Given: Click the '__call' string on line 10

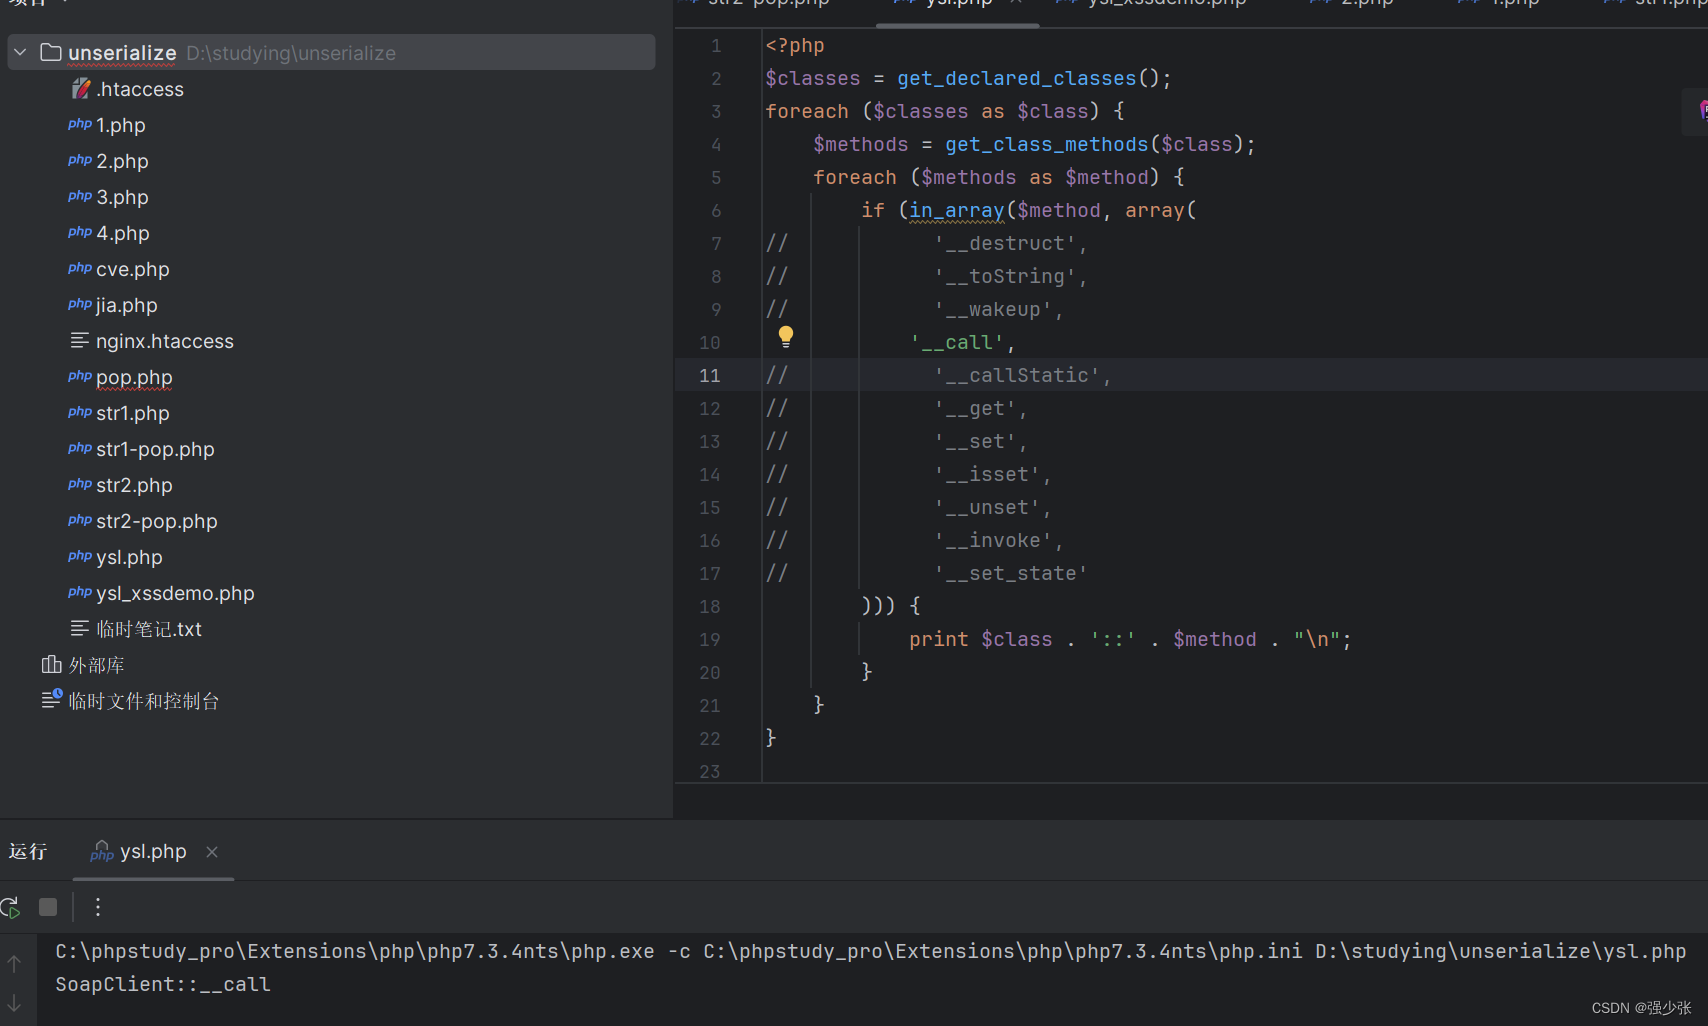Looking at the screenshot, I should [956, 342].
